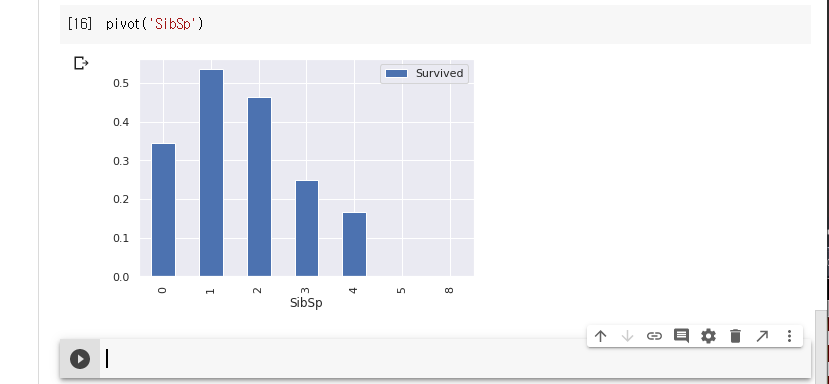This screenshot has height=384, width=829.
Task: Click inside the empty code cell input
Action: point(455,359)
